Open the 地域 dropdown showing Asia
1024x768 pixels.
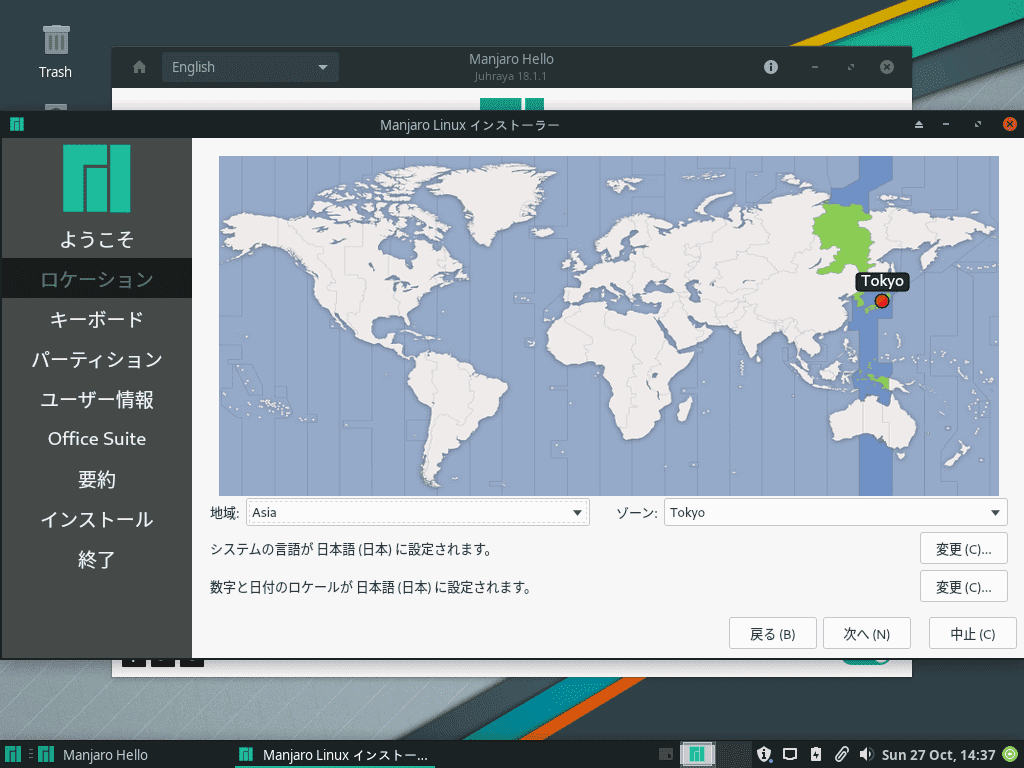point(417,513)
